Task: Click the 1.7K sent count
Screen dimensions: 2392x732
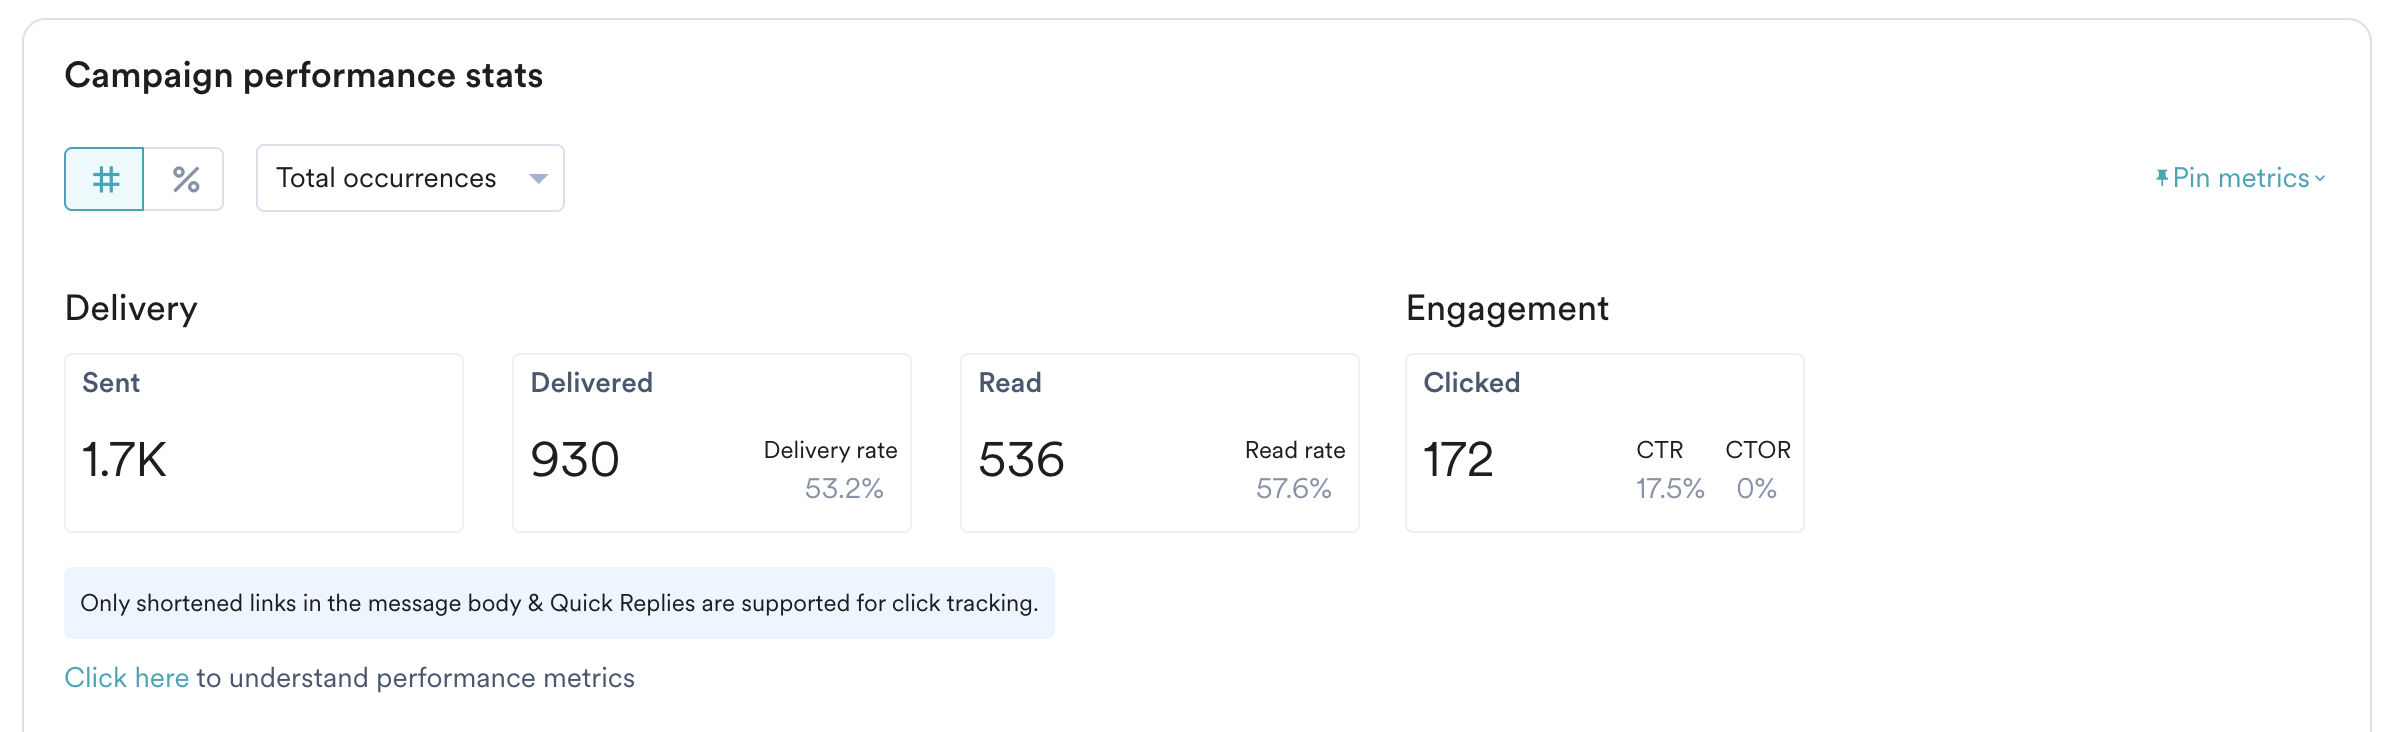Action: tap(124, 460)
